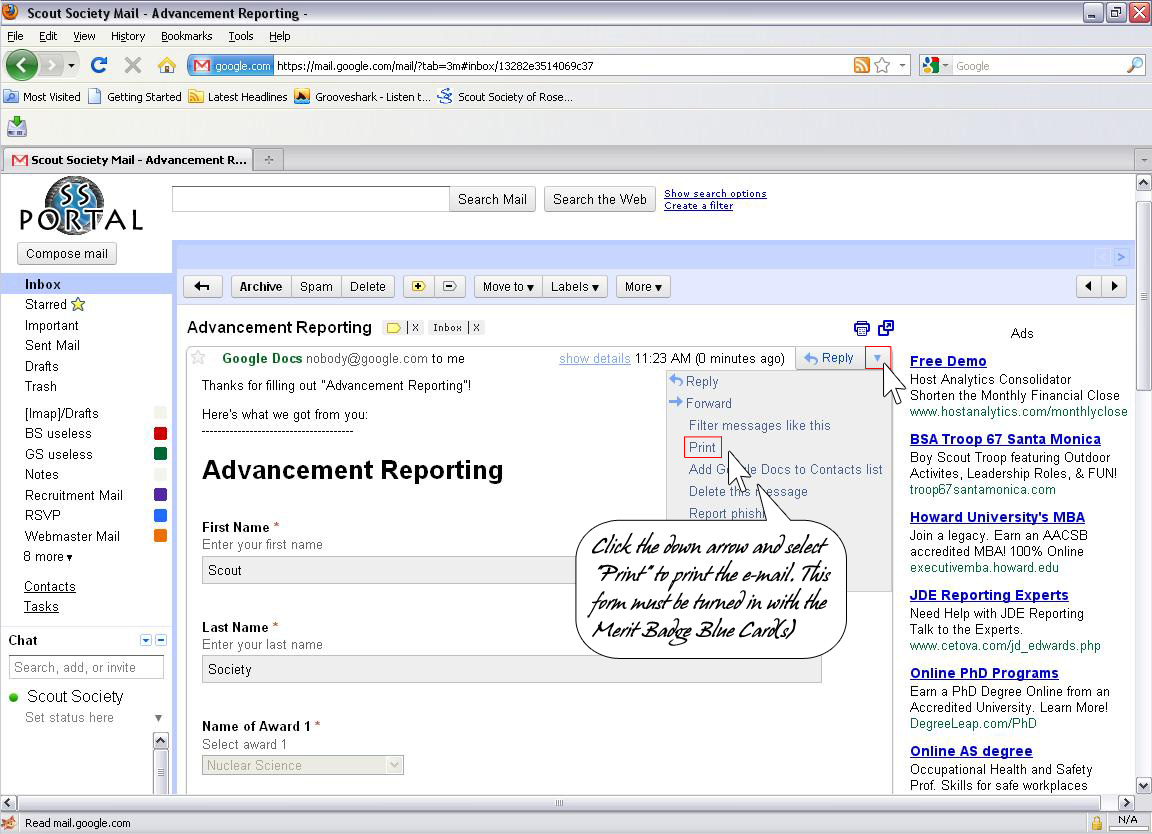Screen dimensions: 1152x834
Task: Click the orange Webmaster Mail label color
Action: click(160, 536)
